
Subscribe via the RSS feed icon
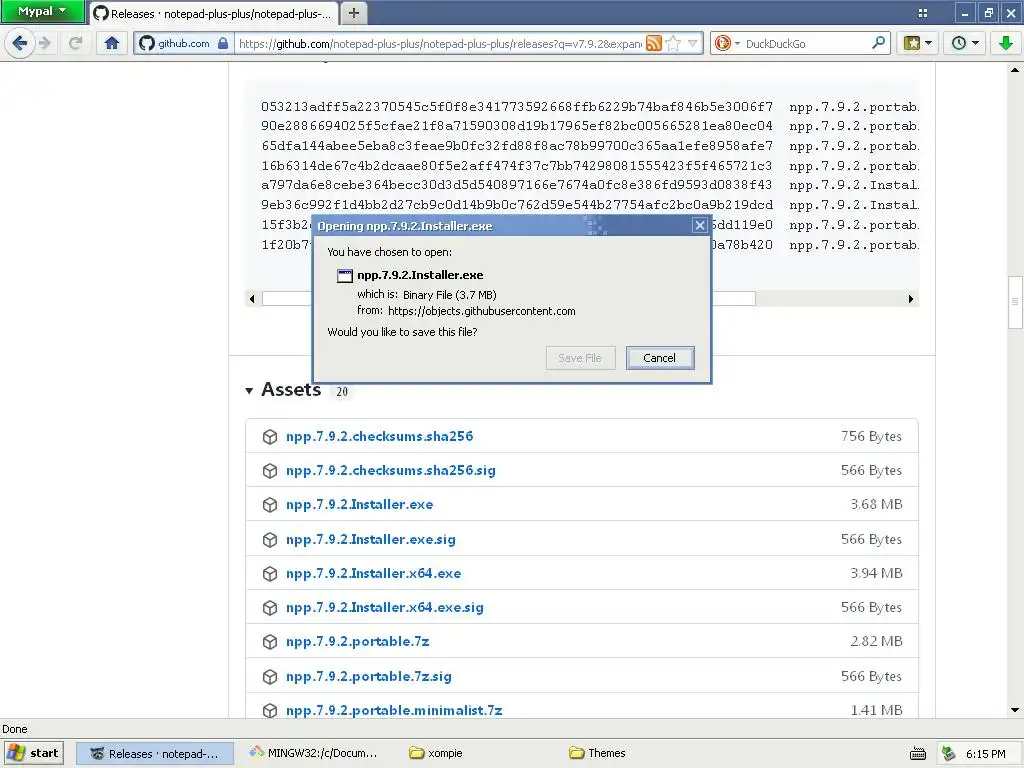click(654, 44)
